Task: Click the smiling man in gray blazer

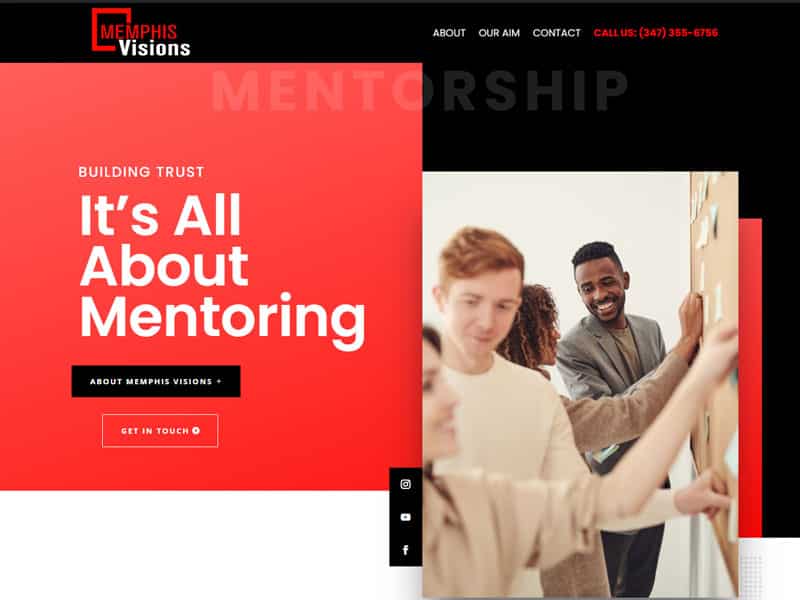Action: tap(612, 327)
